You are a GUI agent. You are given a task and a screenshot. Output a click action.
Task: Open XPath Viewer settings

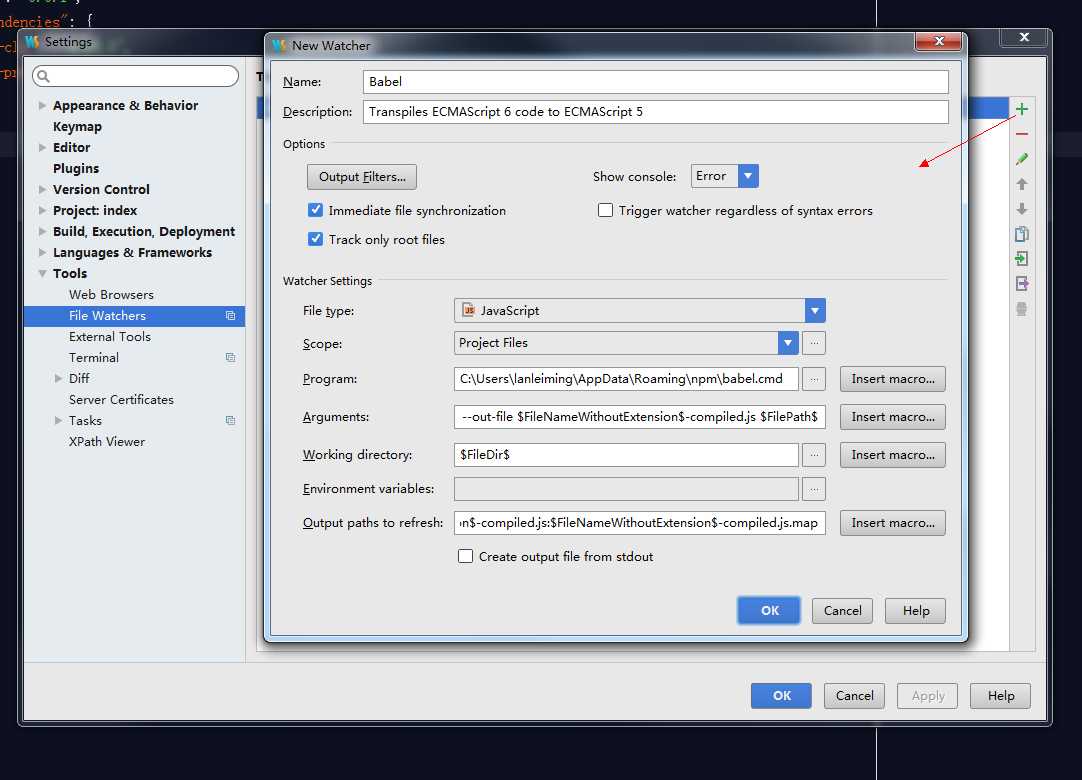pos(107,442)
